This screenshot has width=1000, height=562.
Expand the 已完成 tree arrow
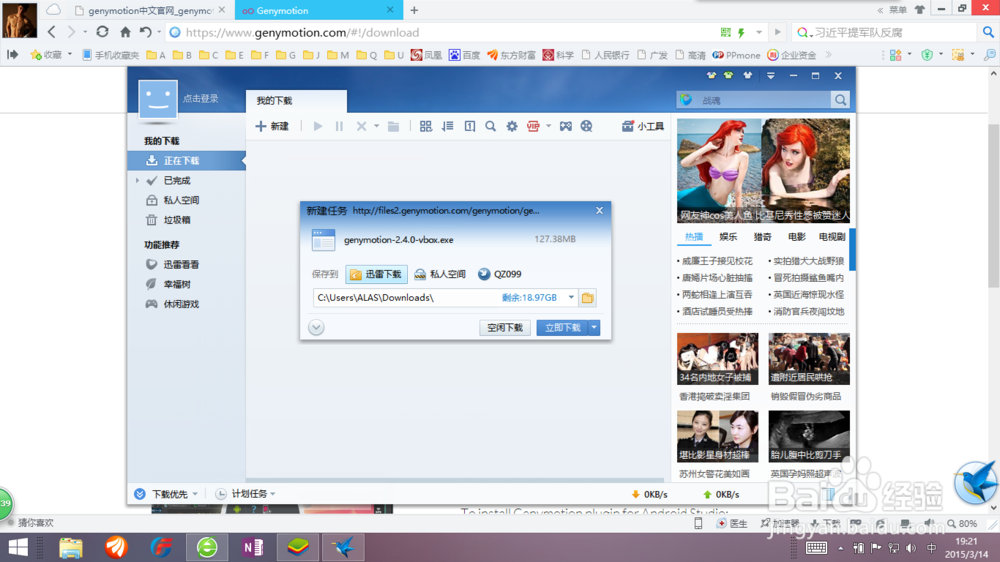[x=137, y=181]
